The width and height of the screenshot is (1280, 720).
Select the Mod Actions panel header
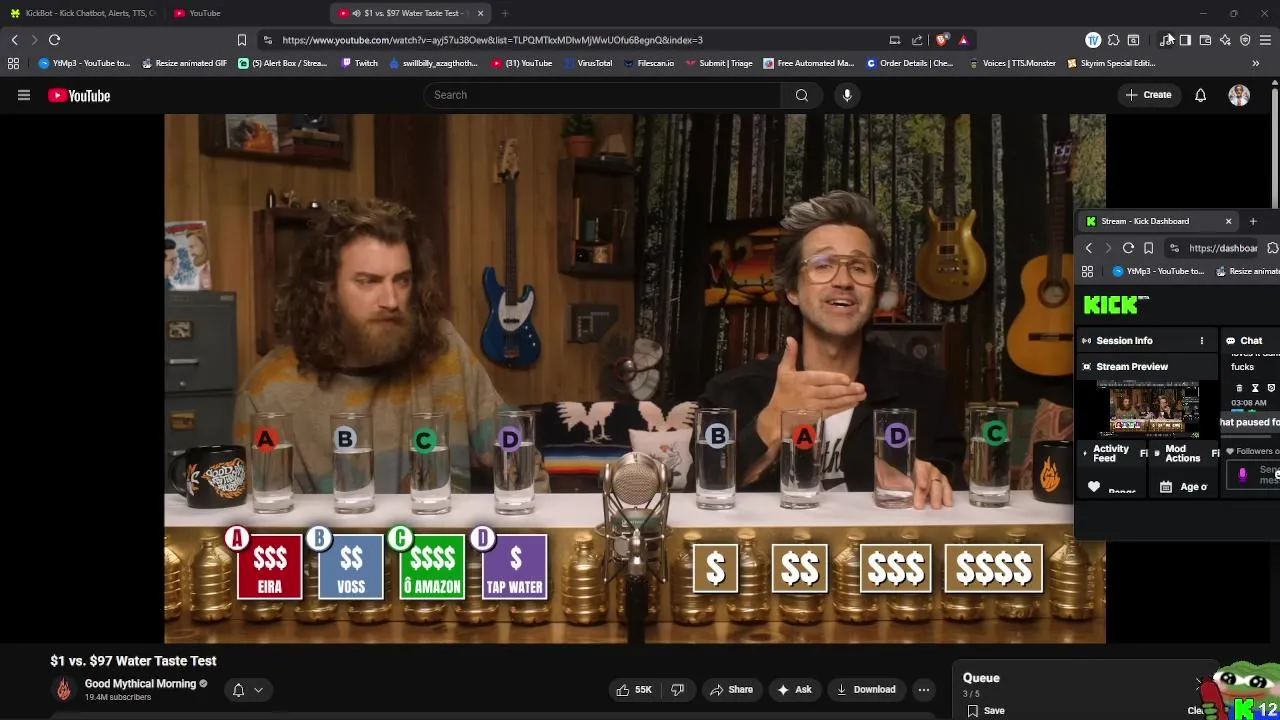[x=1182, y=453]
